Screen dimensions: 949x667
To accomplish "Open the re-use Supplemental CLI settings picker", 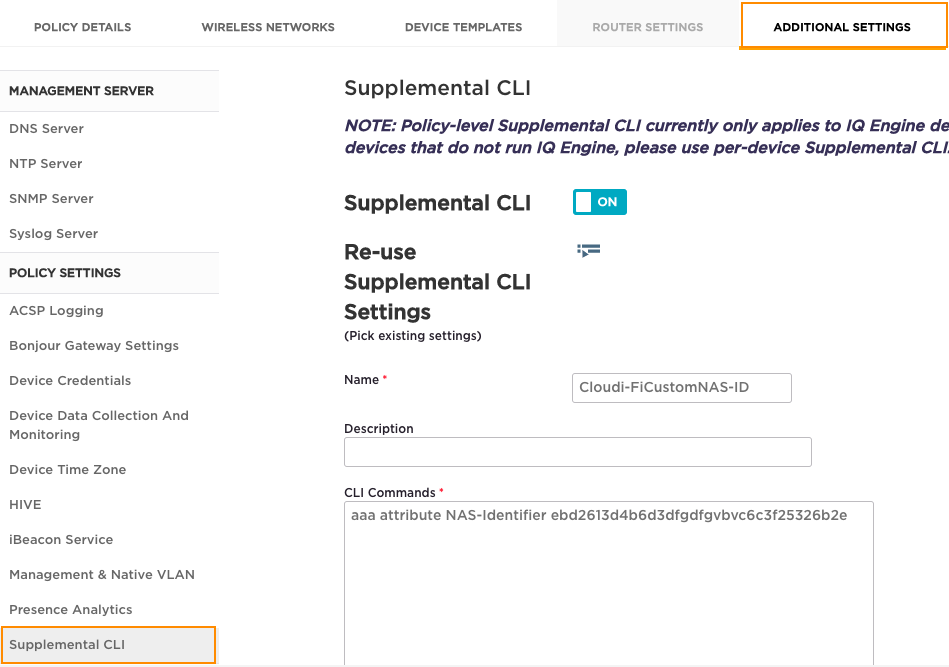I will (588, 251).
